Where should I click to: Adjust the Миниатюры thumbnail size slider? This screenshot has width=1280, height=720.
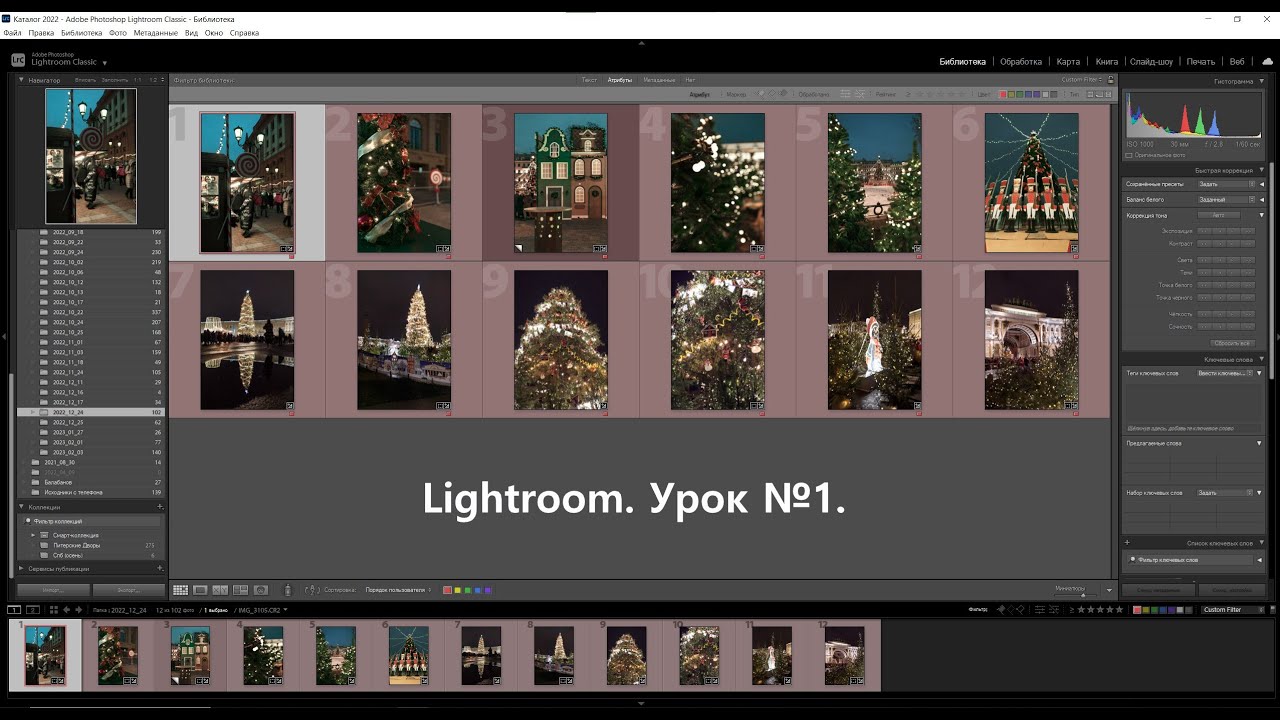1081,594
